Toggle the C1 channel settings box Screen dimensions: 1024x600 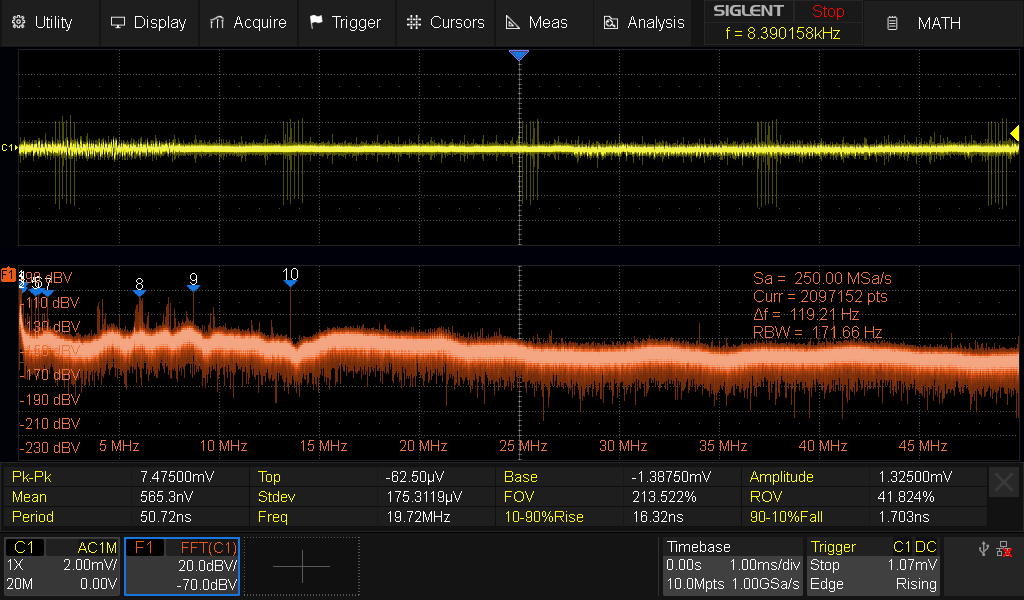click(62, 566)
